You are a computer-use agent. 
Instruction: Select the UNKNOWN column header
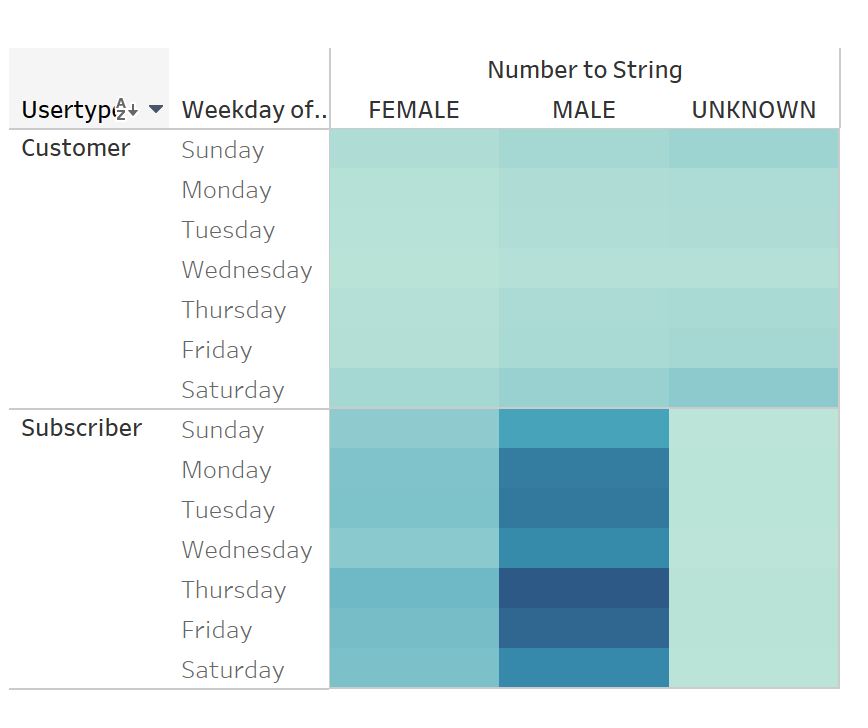(x=754, y=110)
